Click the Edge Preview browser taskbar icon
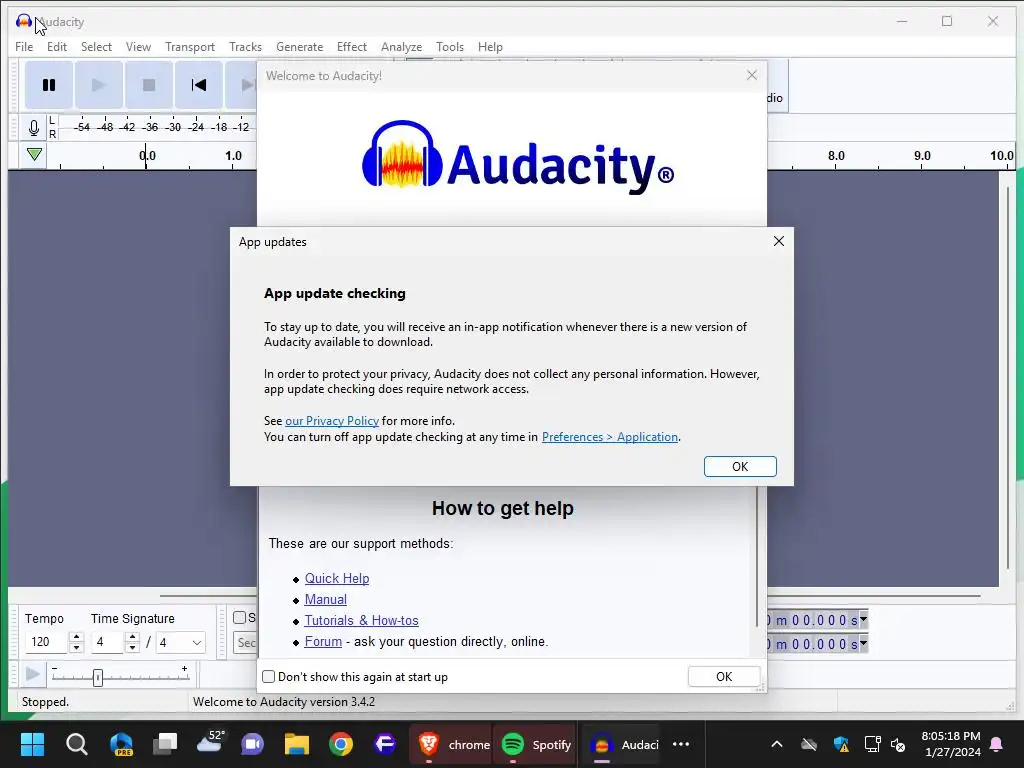1024x768 pixels. tap(121, 744)
